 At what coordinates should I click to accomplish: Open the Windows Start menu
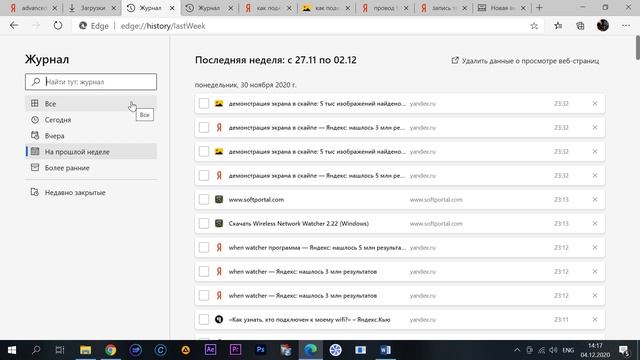(12, 350)
